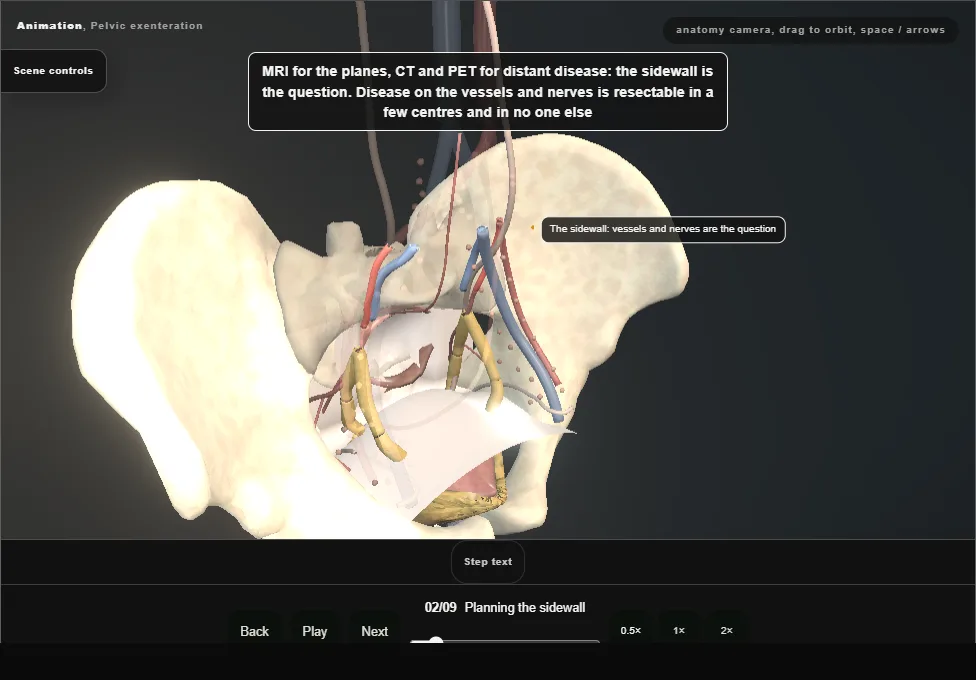This screenshot has width=976, height=680.
Task: Set playback speed to 2×
Action: [726, 630]
